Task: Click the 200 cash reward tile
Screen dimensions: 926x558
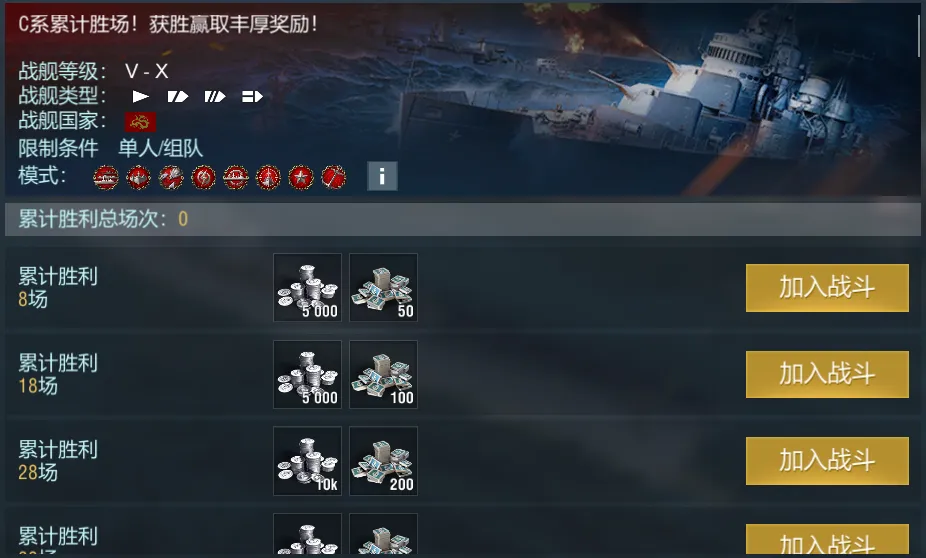Action: (x=383, y=461)
